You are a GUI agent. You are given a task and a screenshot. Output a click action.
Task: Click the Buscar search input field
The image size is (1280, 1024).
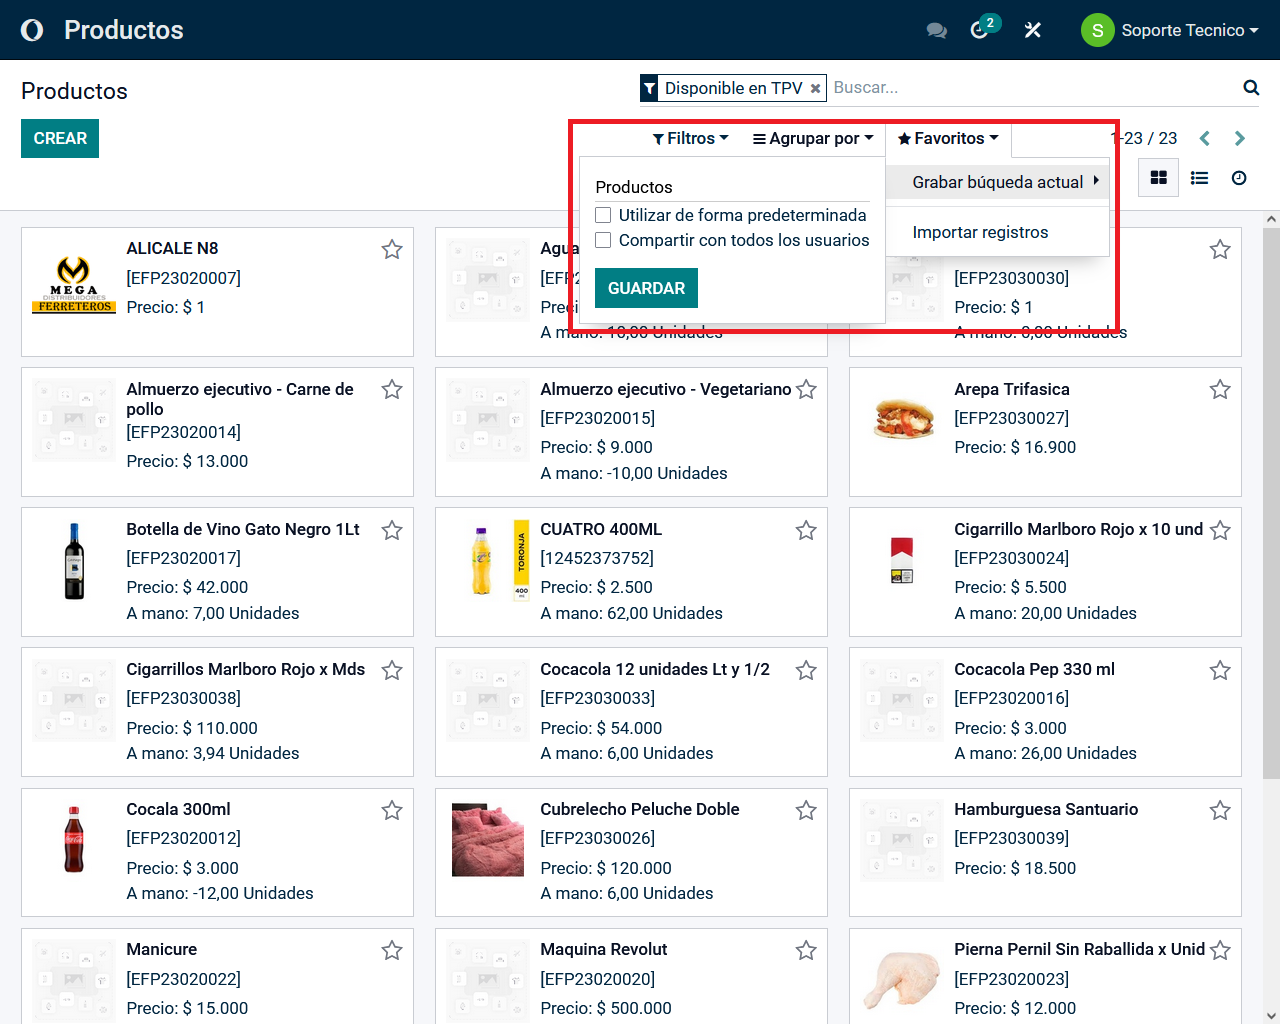(1030, 88)
